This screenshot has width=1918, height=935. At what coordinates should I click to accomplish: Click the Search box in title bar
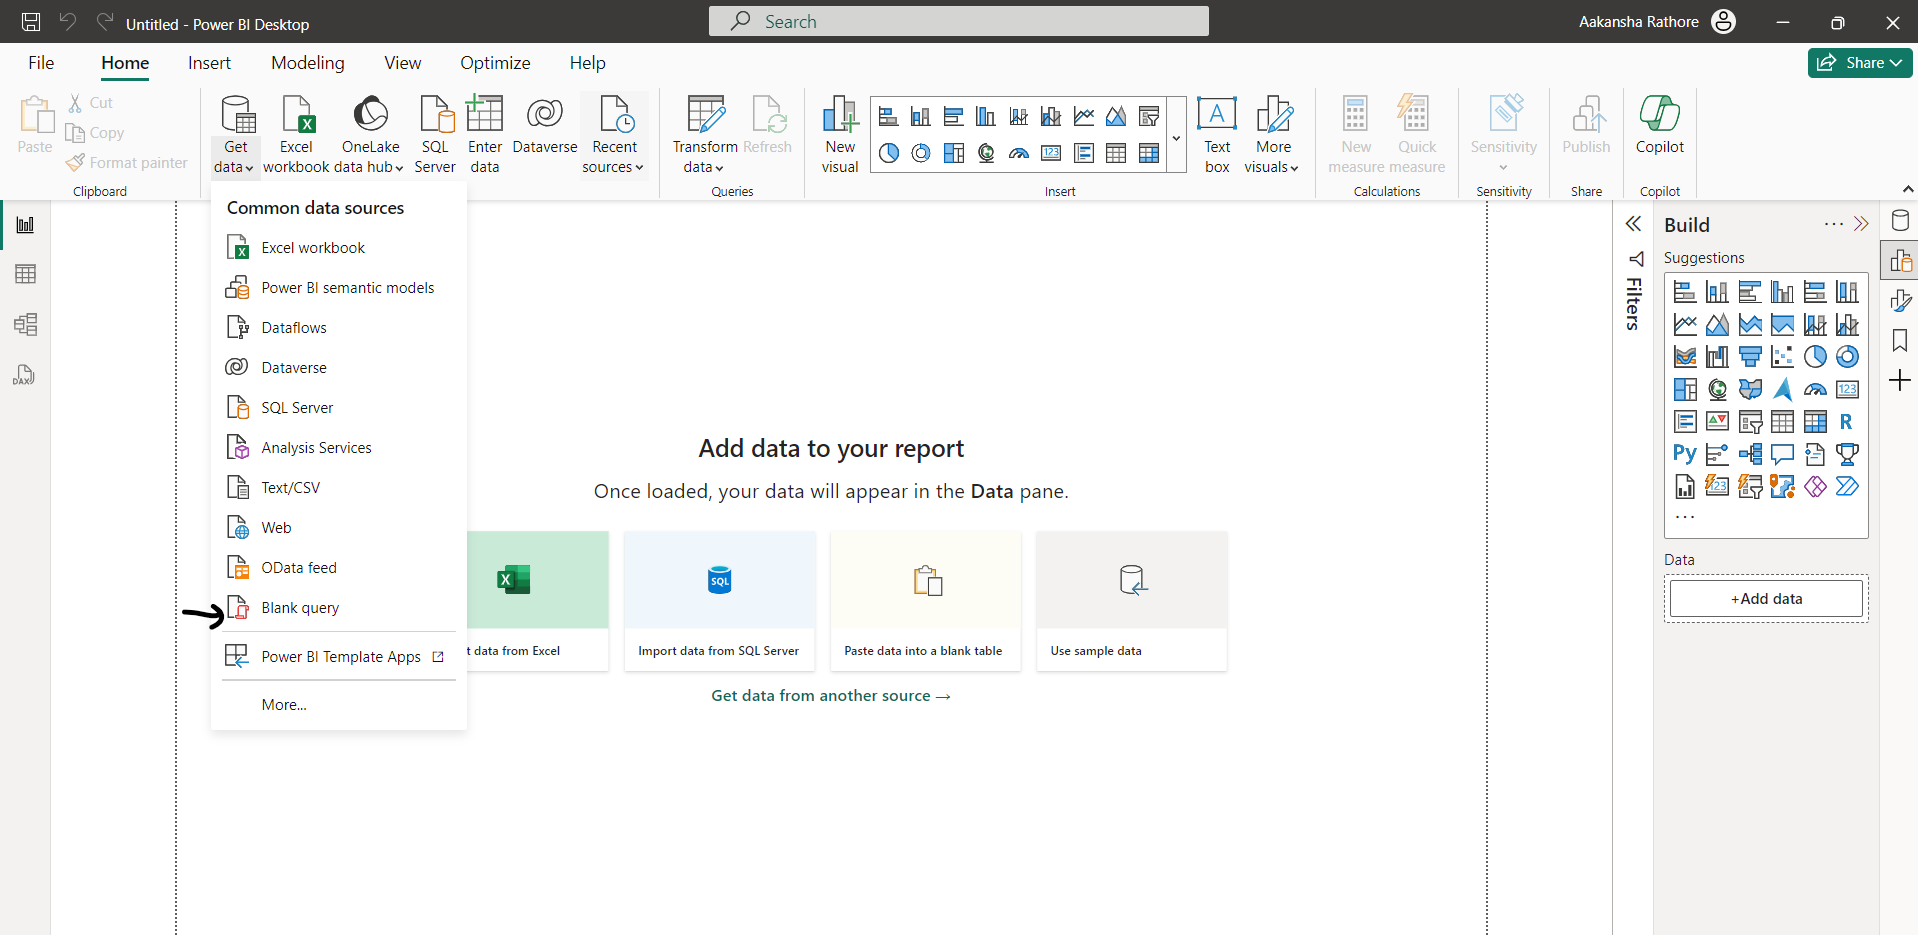click(x=958, y=21)
